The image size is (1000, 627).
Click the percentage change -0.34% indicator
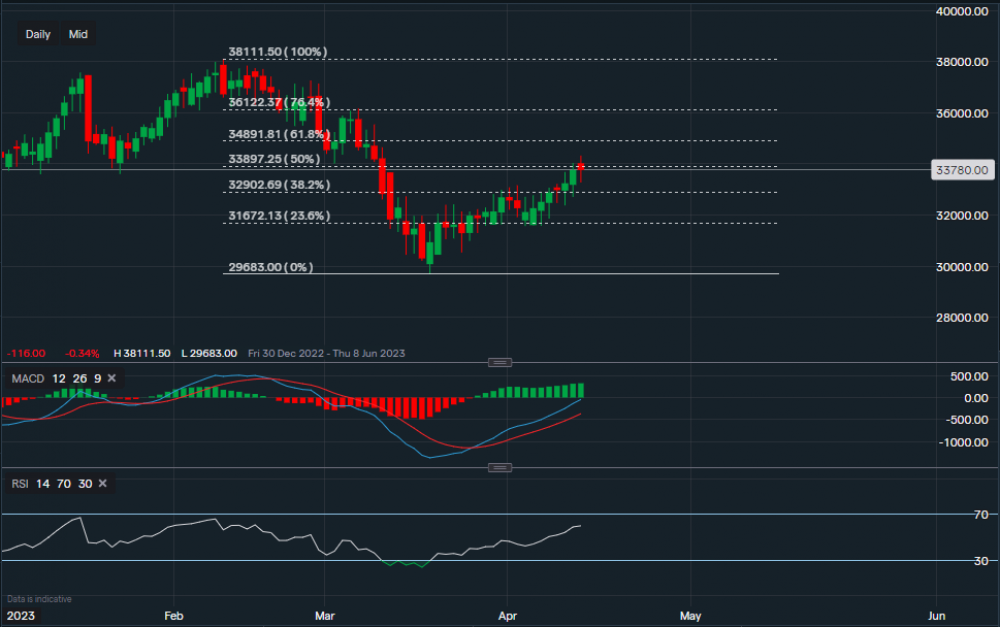[82, 353]
